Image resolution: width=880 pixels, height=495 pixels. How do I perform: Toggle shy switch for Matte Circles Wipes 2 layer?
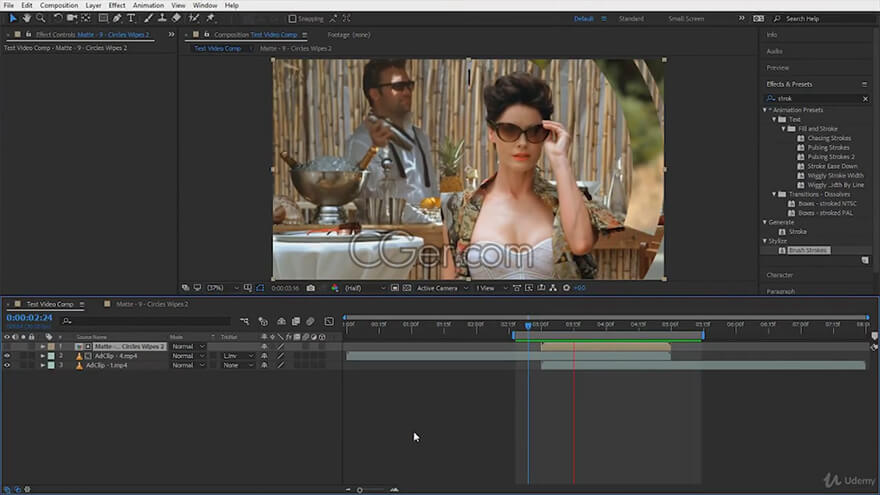264,347
